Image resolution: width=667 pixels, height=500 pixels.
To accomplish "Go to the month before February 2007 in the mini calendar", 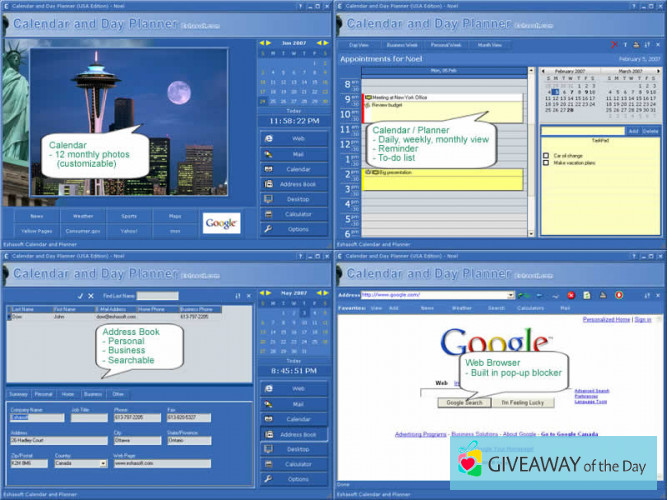I will click(543, 71).
